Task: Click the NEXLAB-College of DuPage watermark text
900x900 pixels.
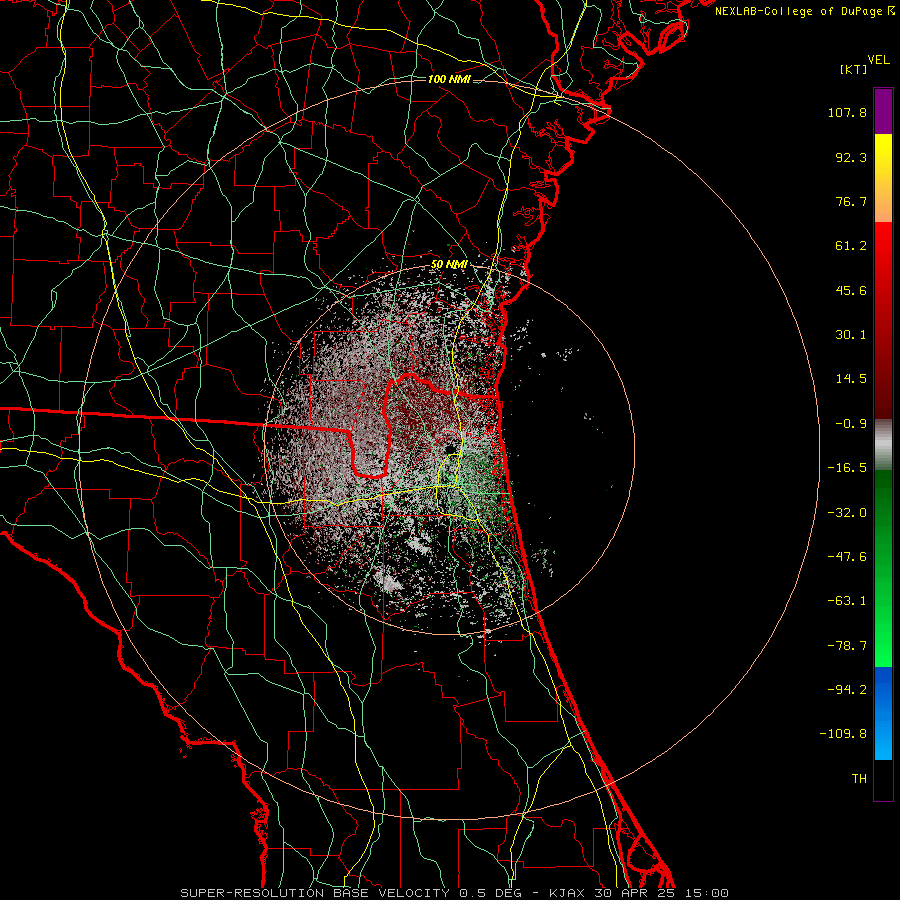Action: click(x=804, y=11)
